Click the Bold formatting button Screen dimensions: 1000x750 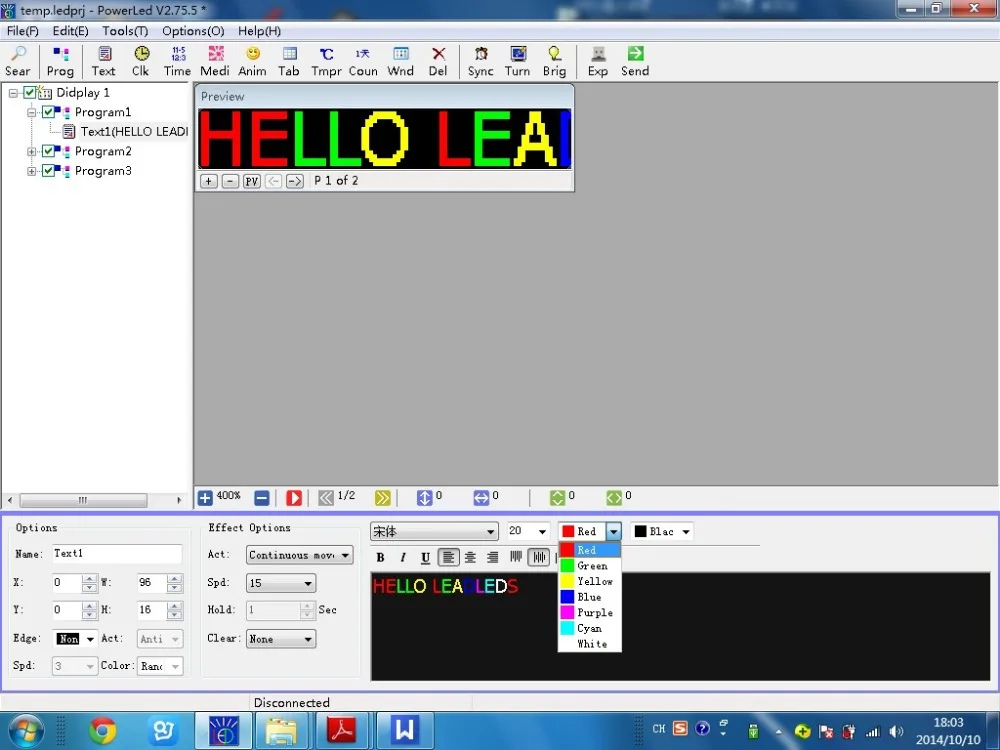[x=380, y=558]
